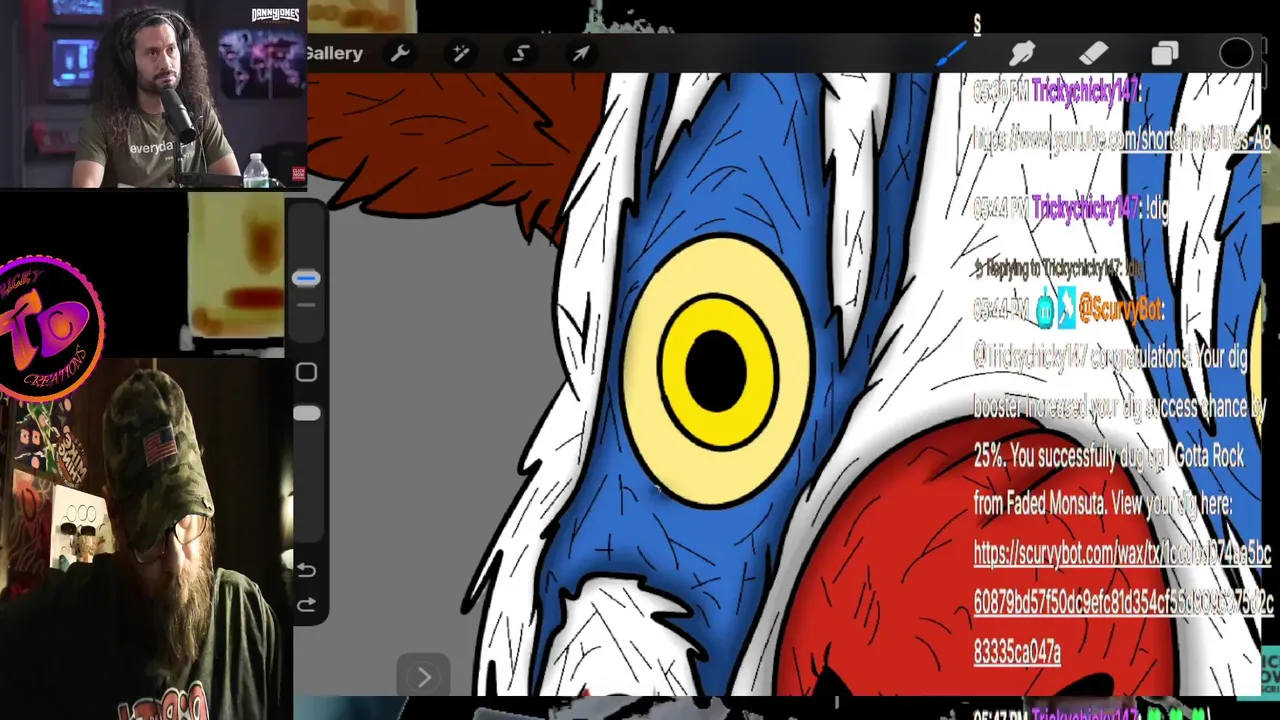The height and width of the screenshot is (720, 1280).
Task: Adjust the brush opacity slider handle
Action: click(x=306, y=413)
